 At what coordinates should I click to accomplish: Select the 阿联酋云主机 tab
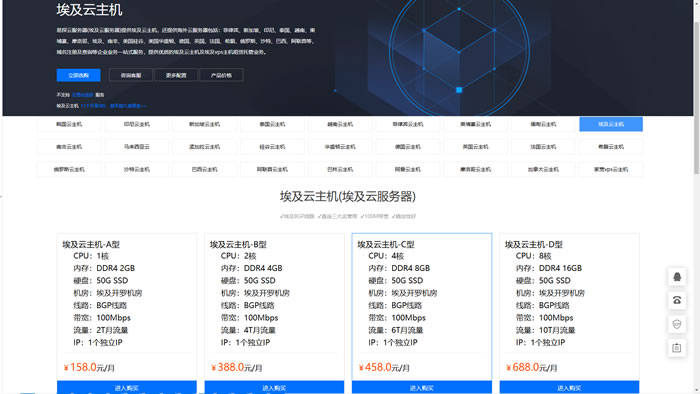[272, 170]
